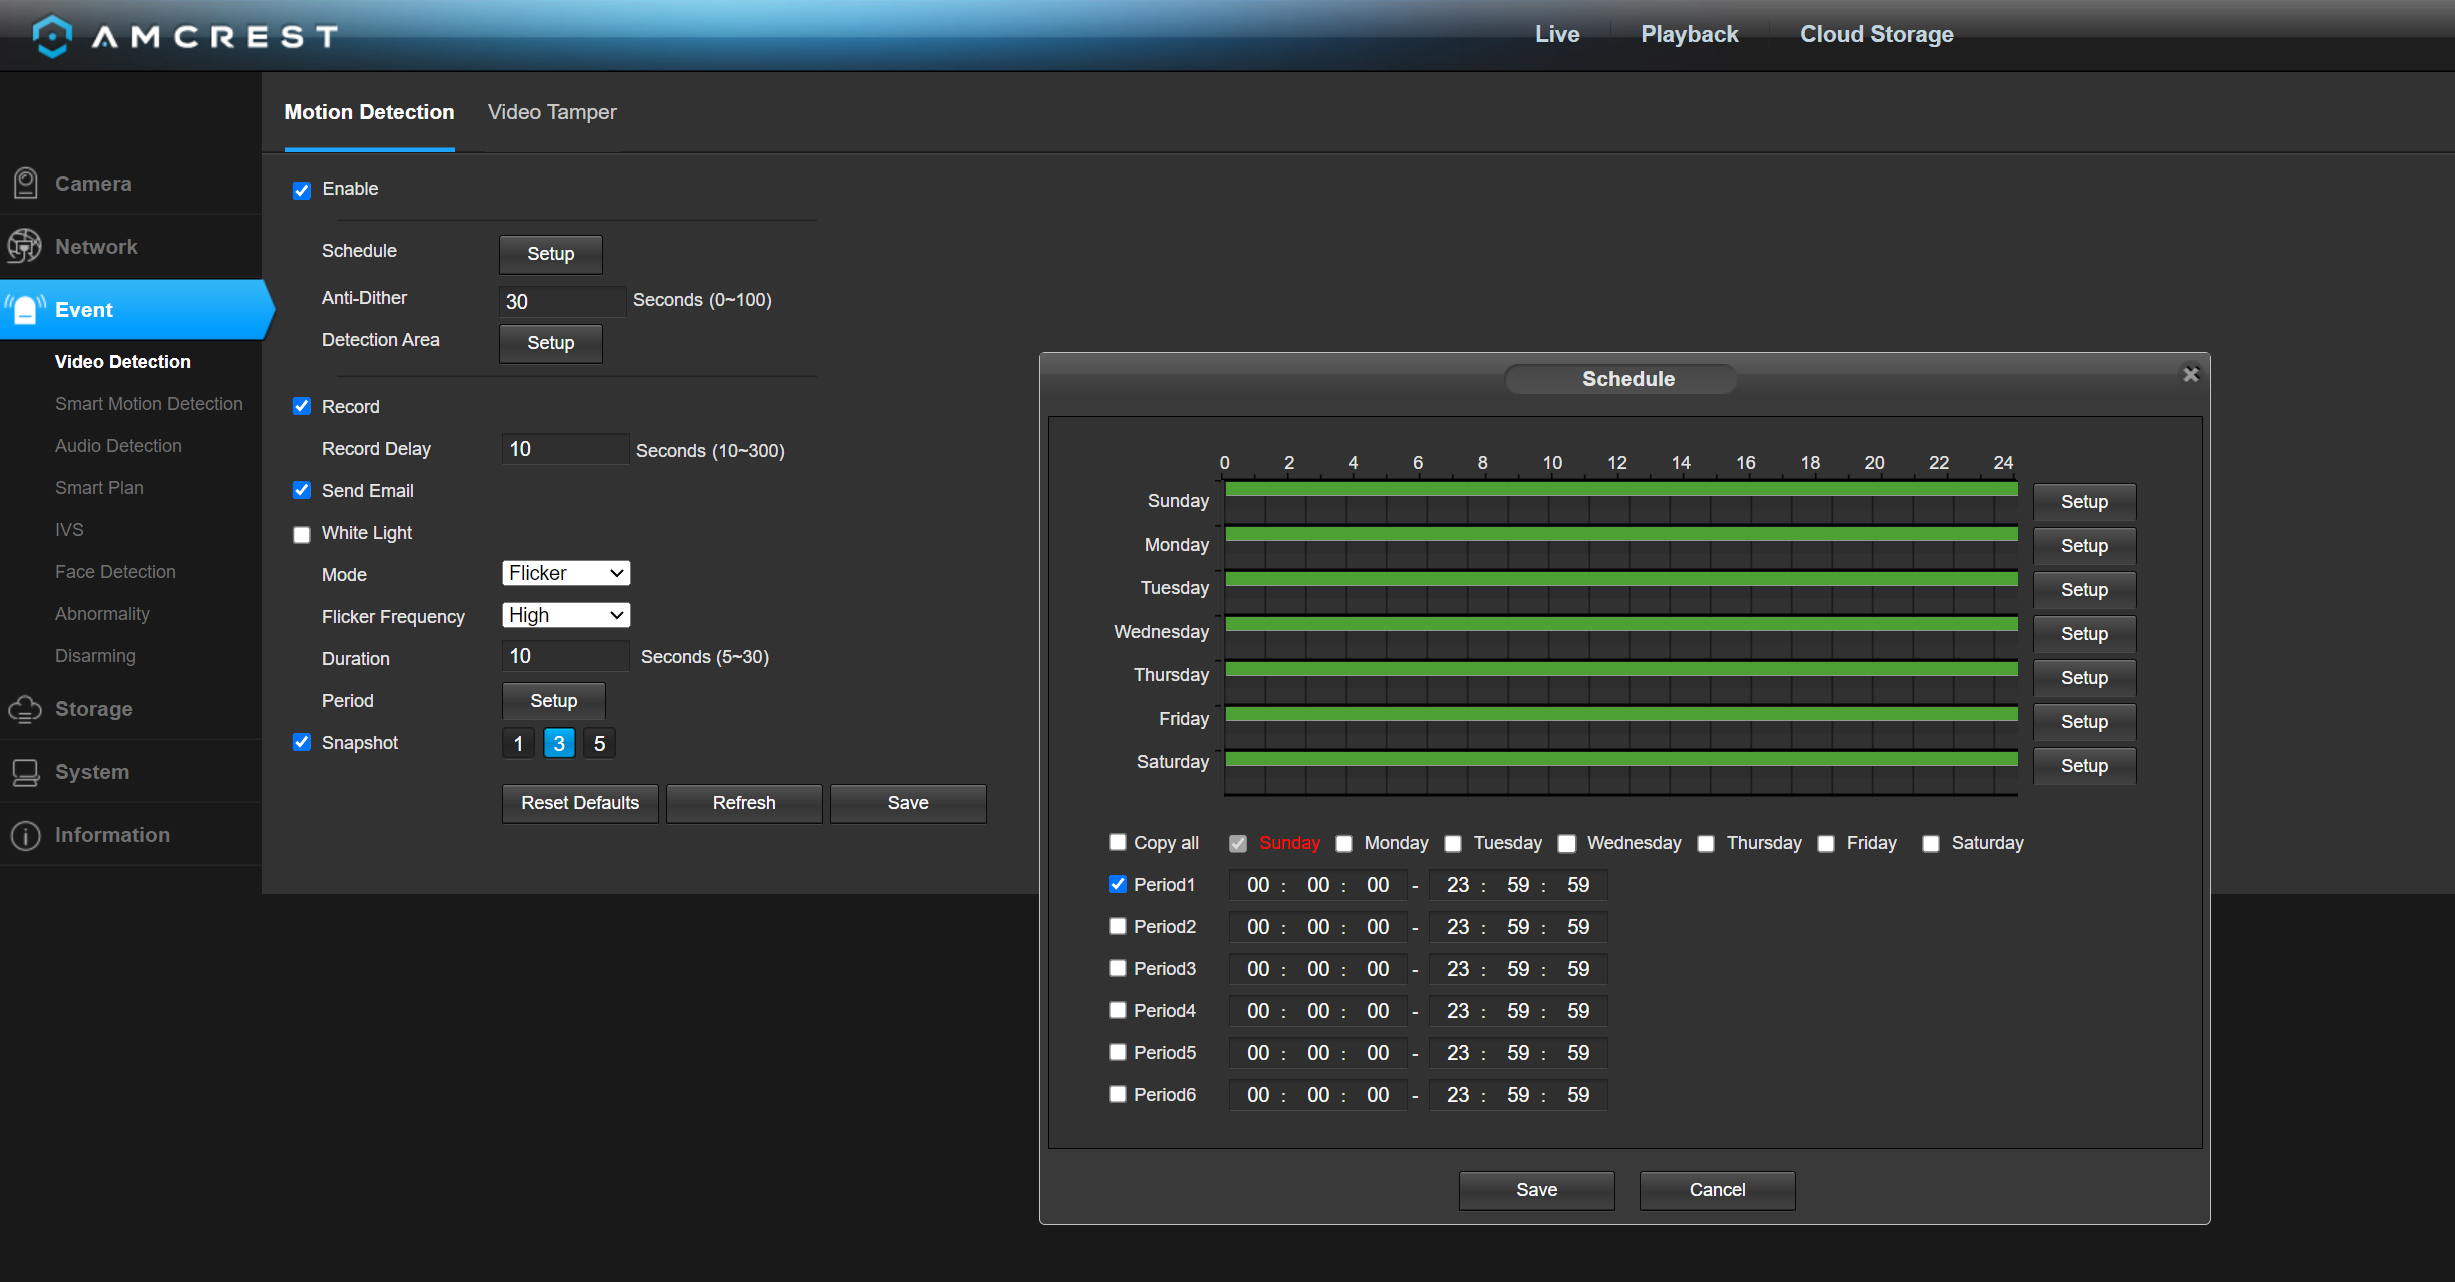
Task: Check the Wednesday copy checkbox
Action: coord(1567,844)
